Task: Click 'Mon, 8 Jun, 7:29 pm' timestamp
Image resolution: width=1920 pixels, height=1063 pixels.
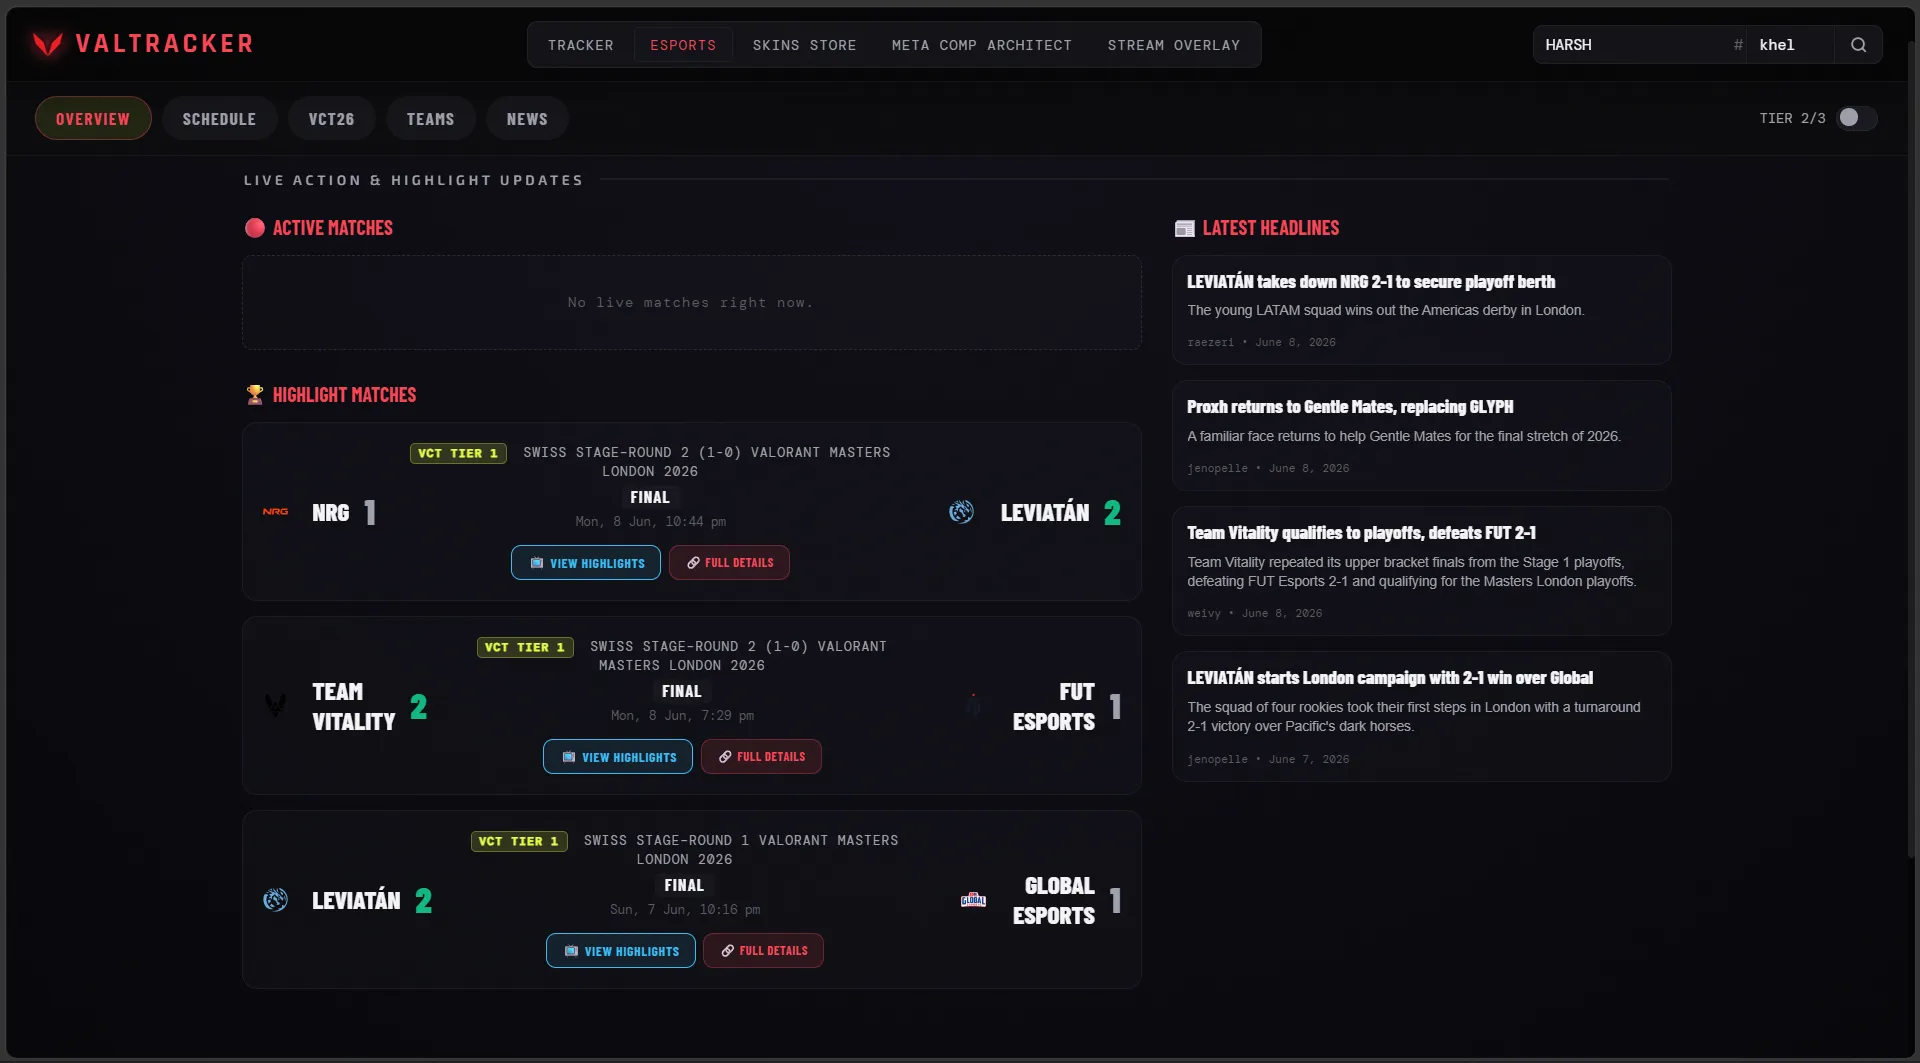Action: coord(682,715)
